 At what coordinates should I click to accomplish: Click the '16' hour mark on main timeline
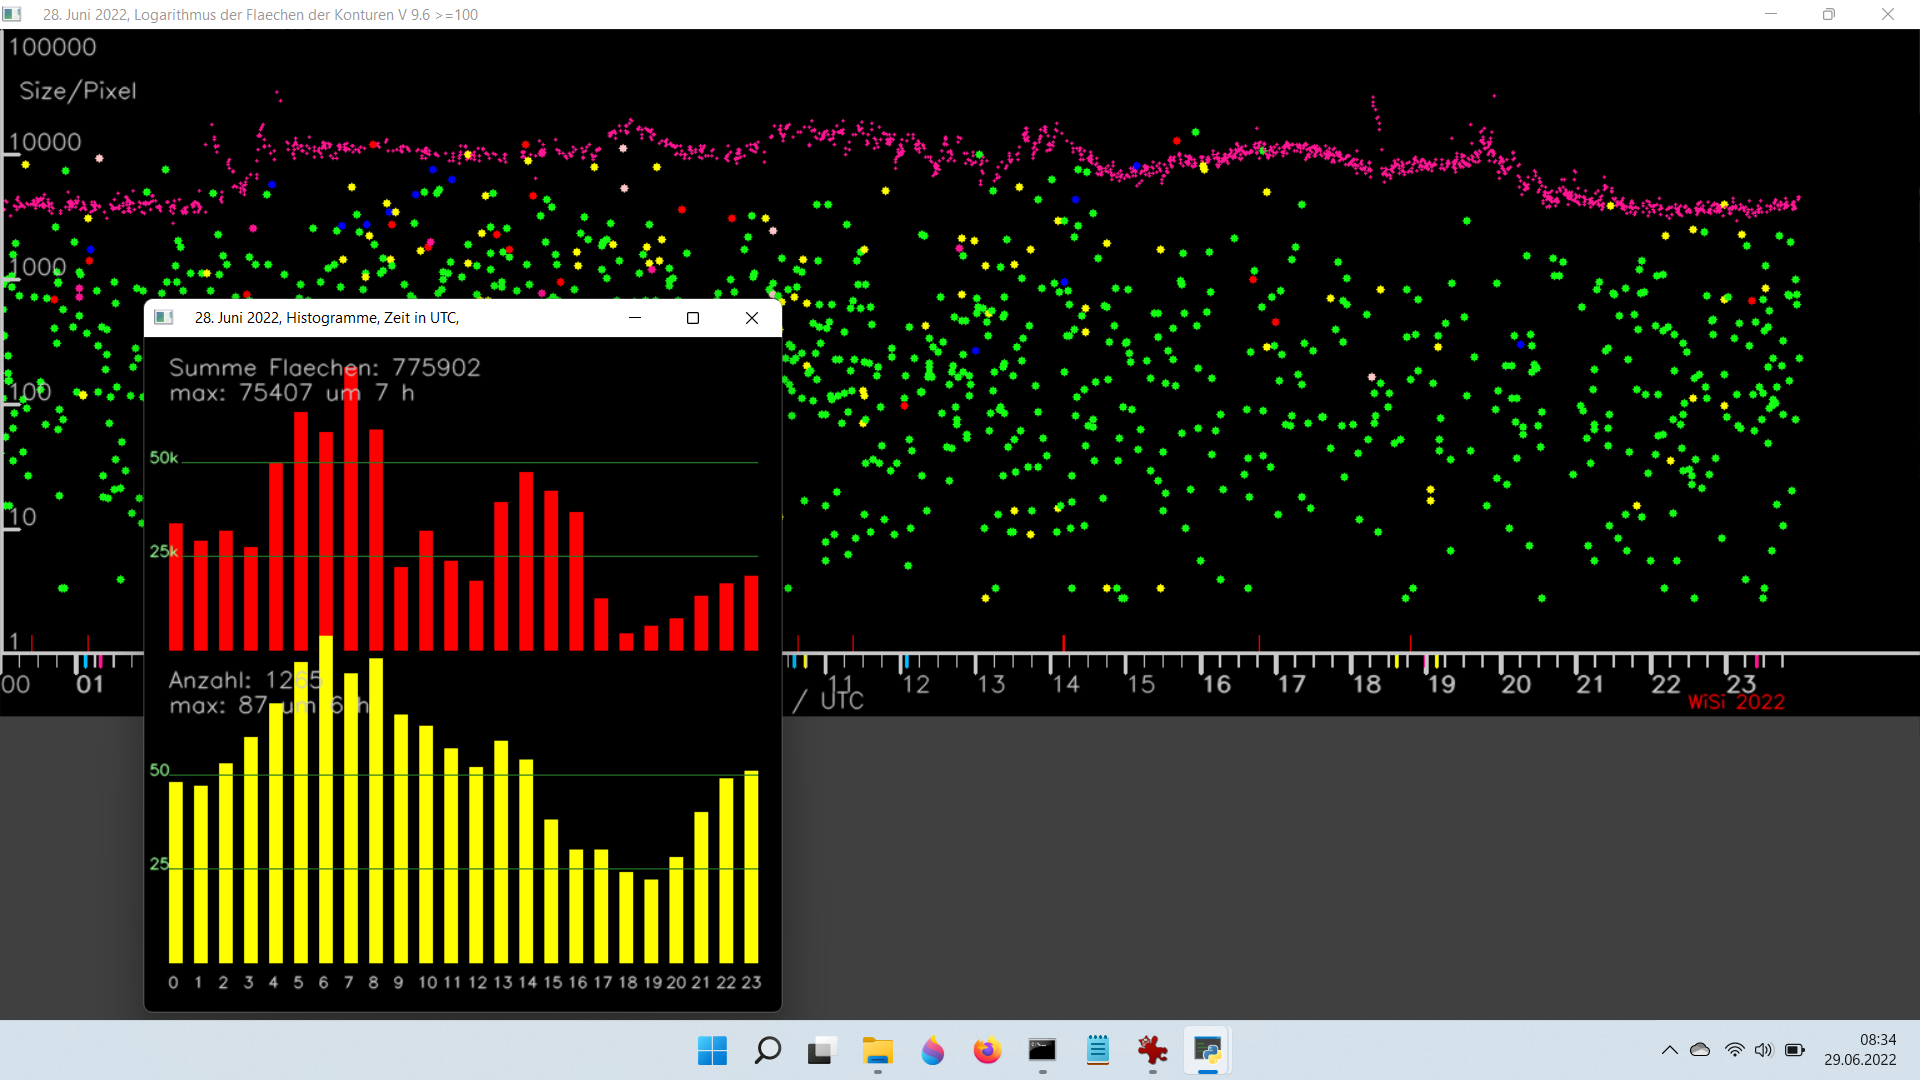coord(1216,685)
